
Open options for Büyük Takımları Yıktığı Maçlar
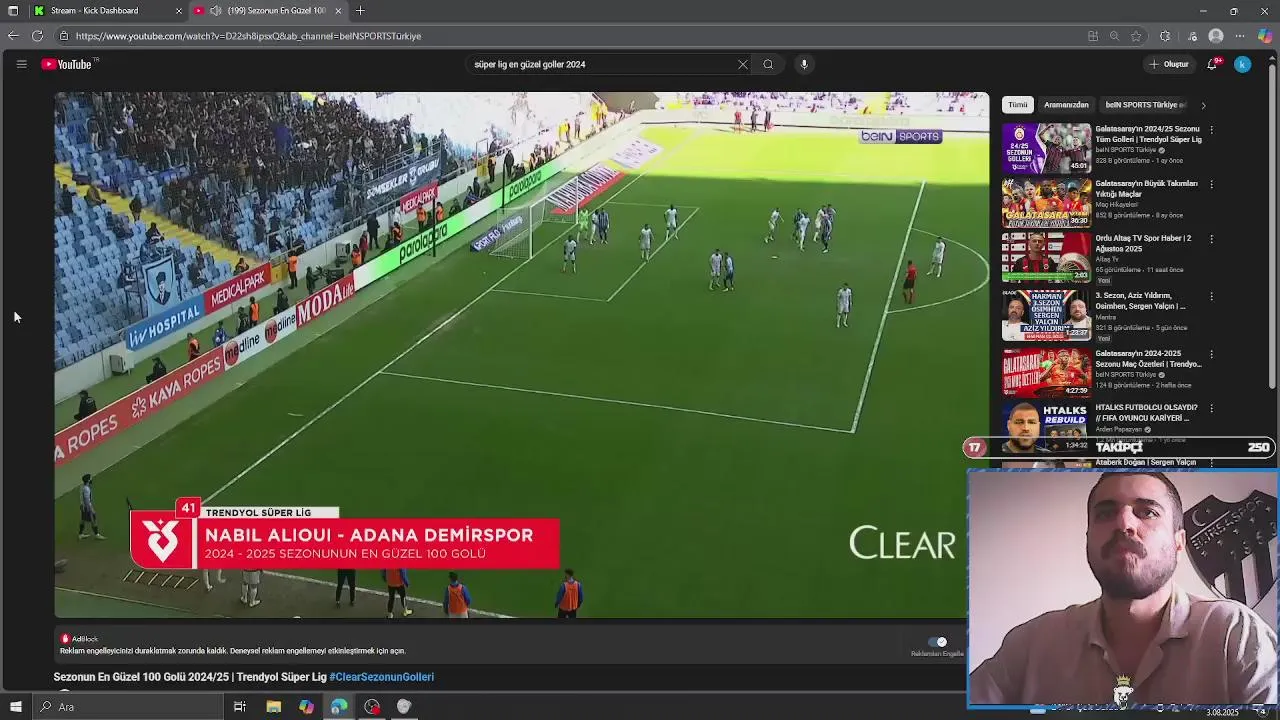[1211, 185]
